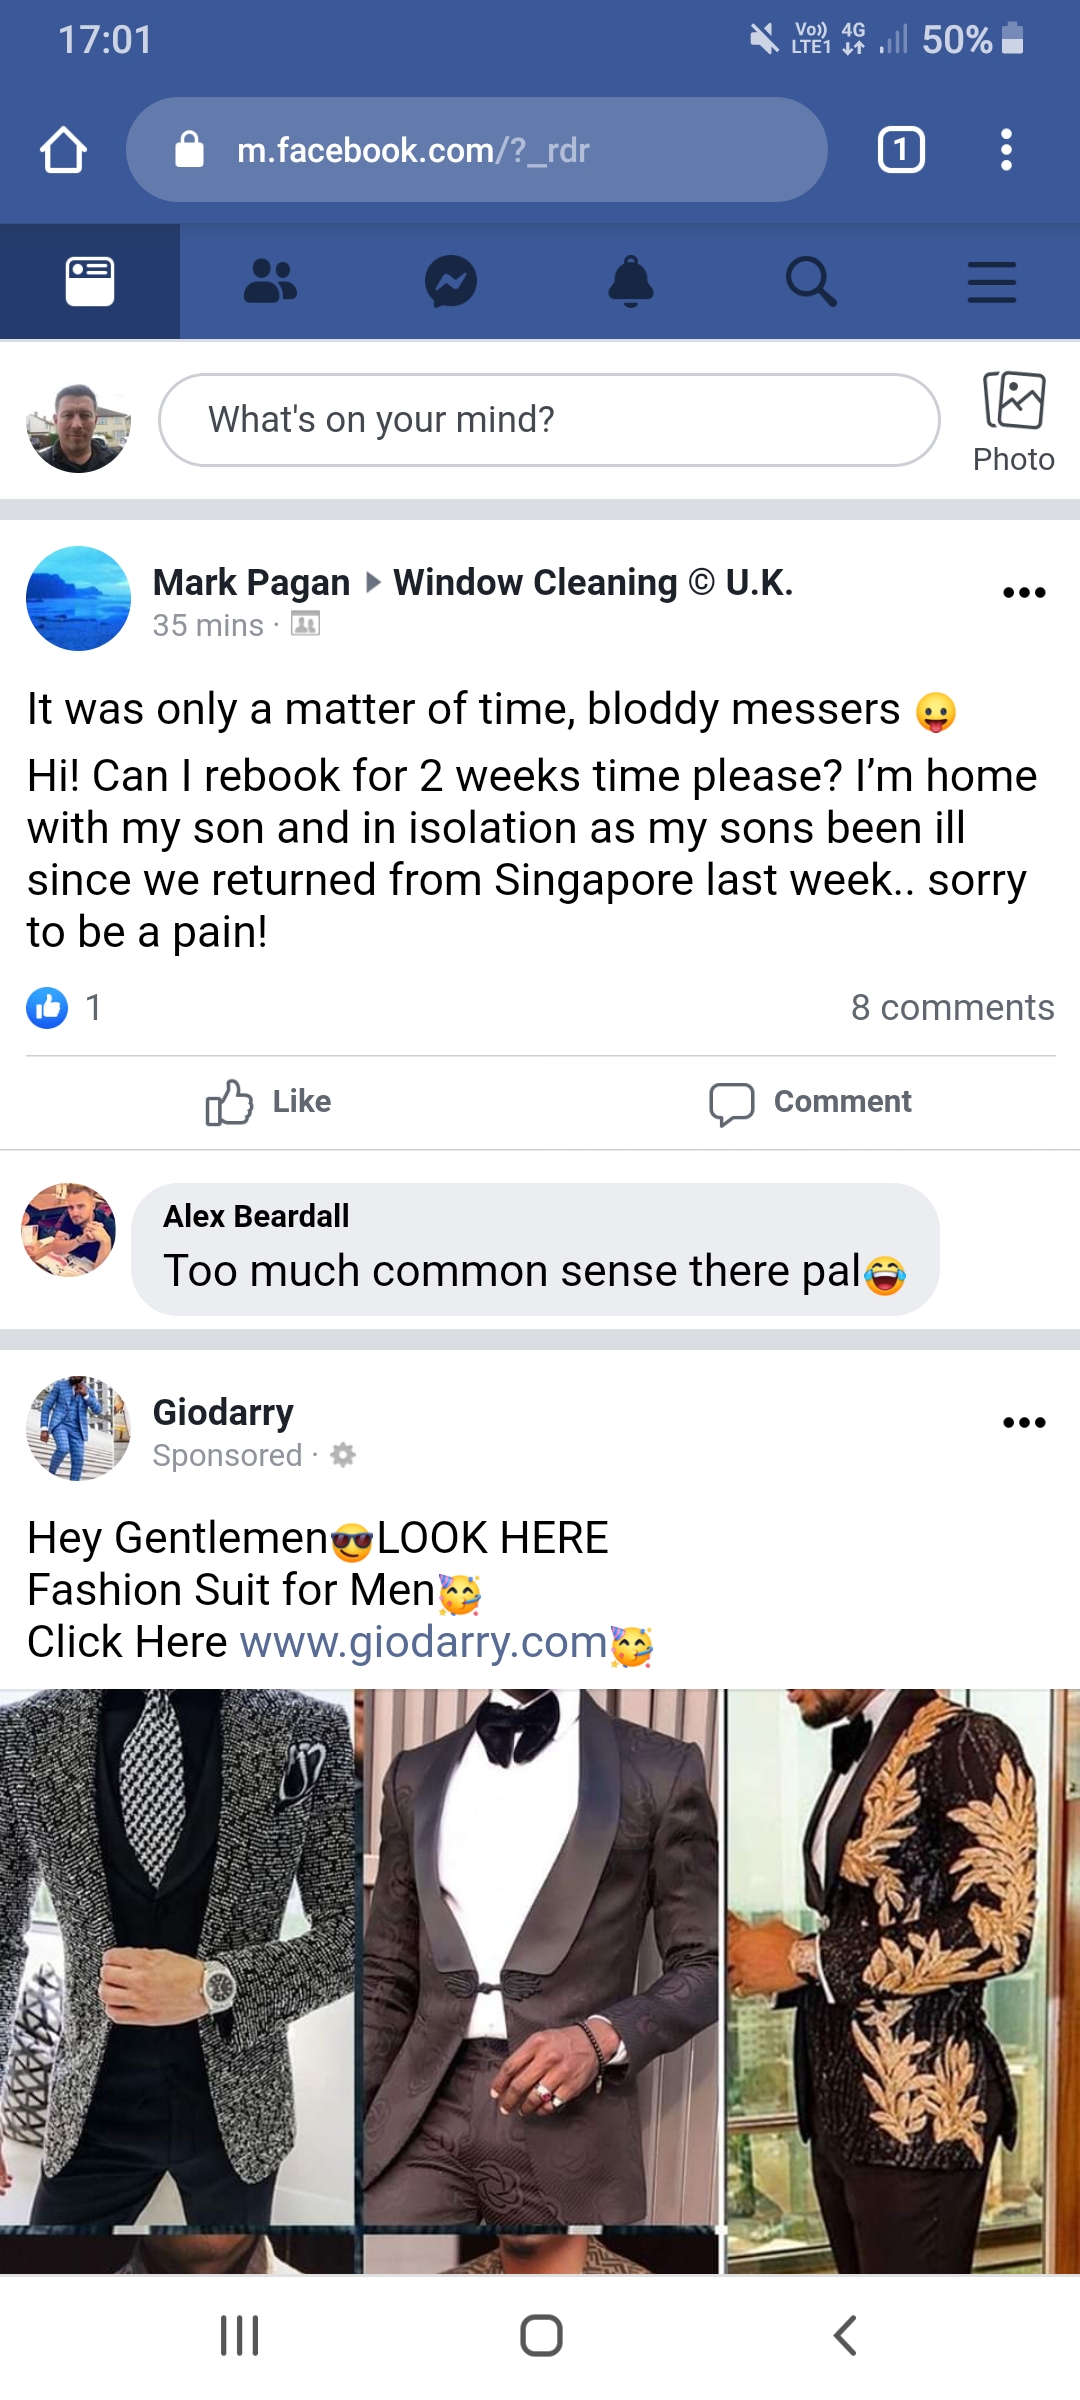This screenshot has width=1080, height=2400.
Task: Open the notifications bell
Action: click(x=631, y=282)
